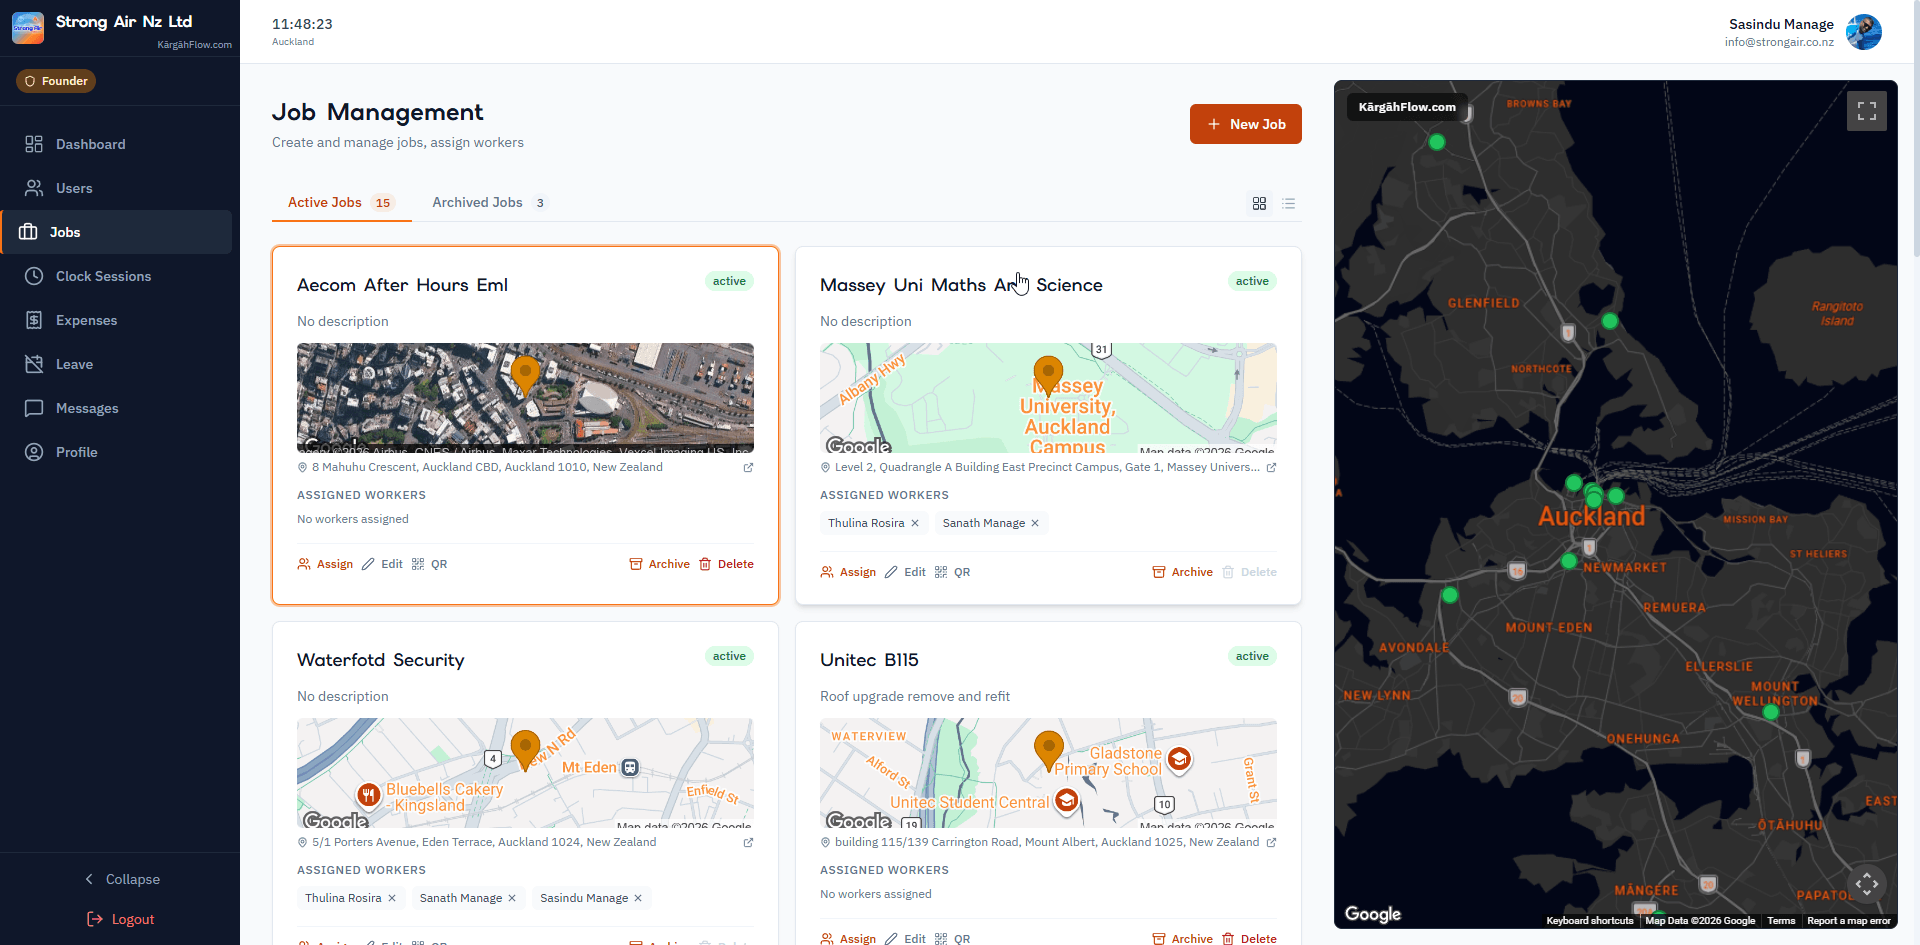
Task: Archive the Massey Uni Maths job
Action: 1182,572
